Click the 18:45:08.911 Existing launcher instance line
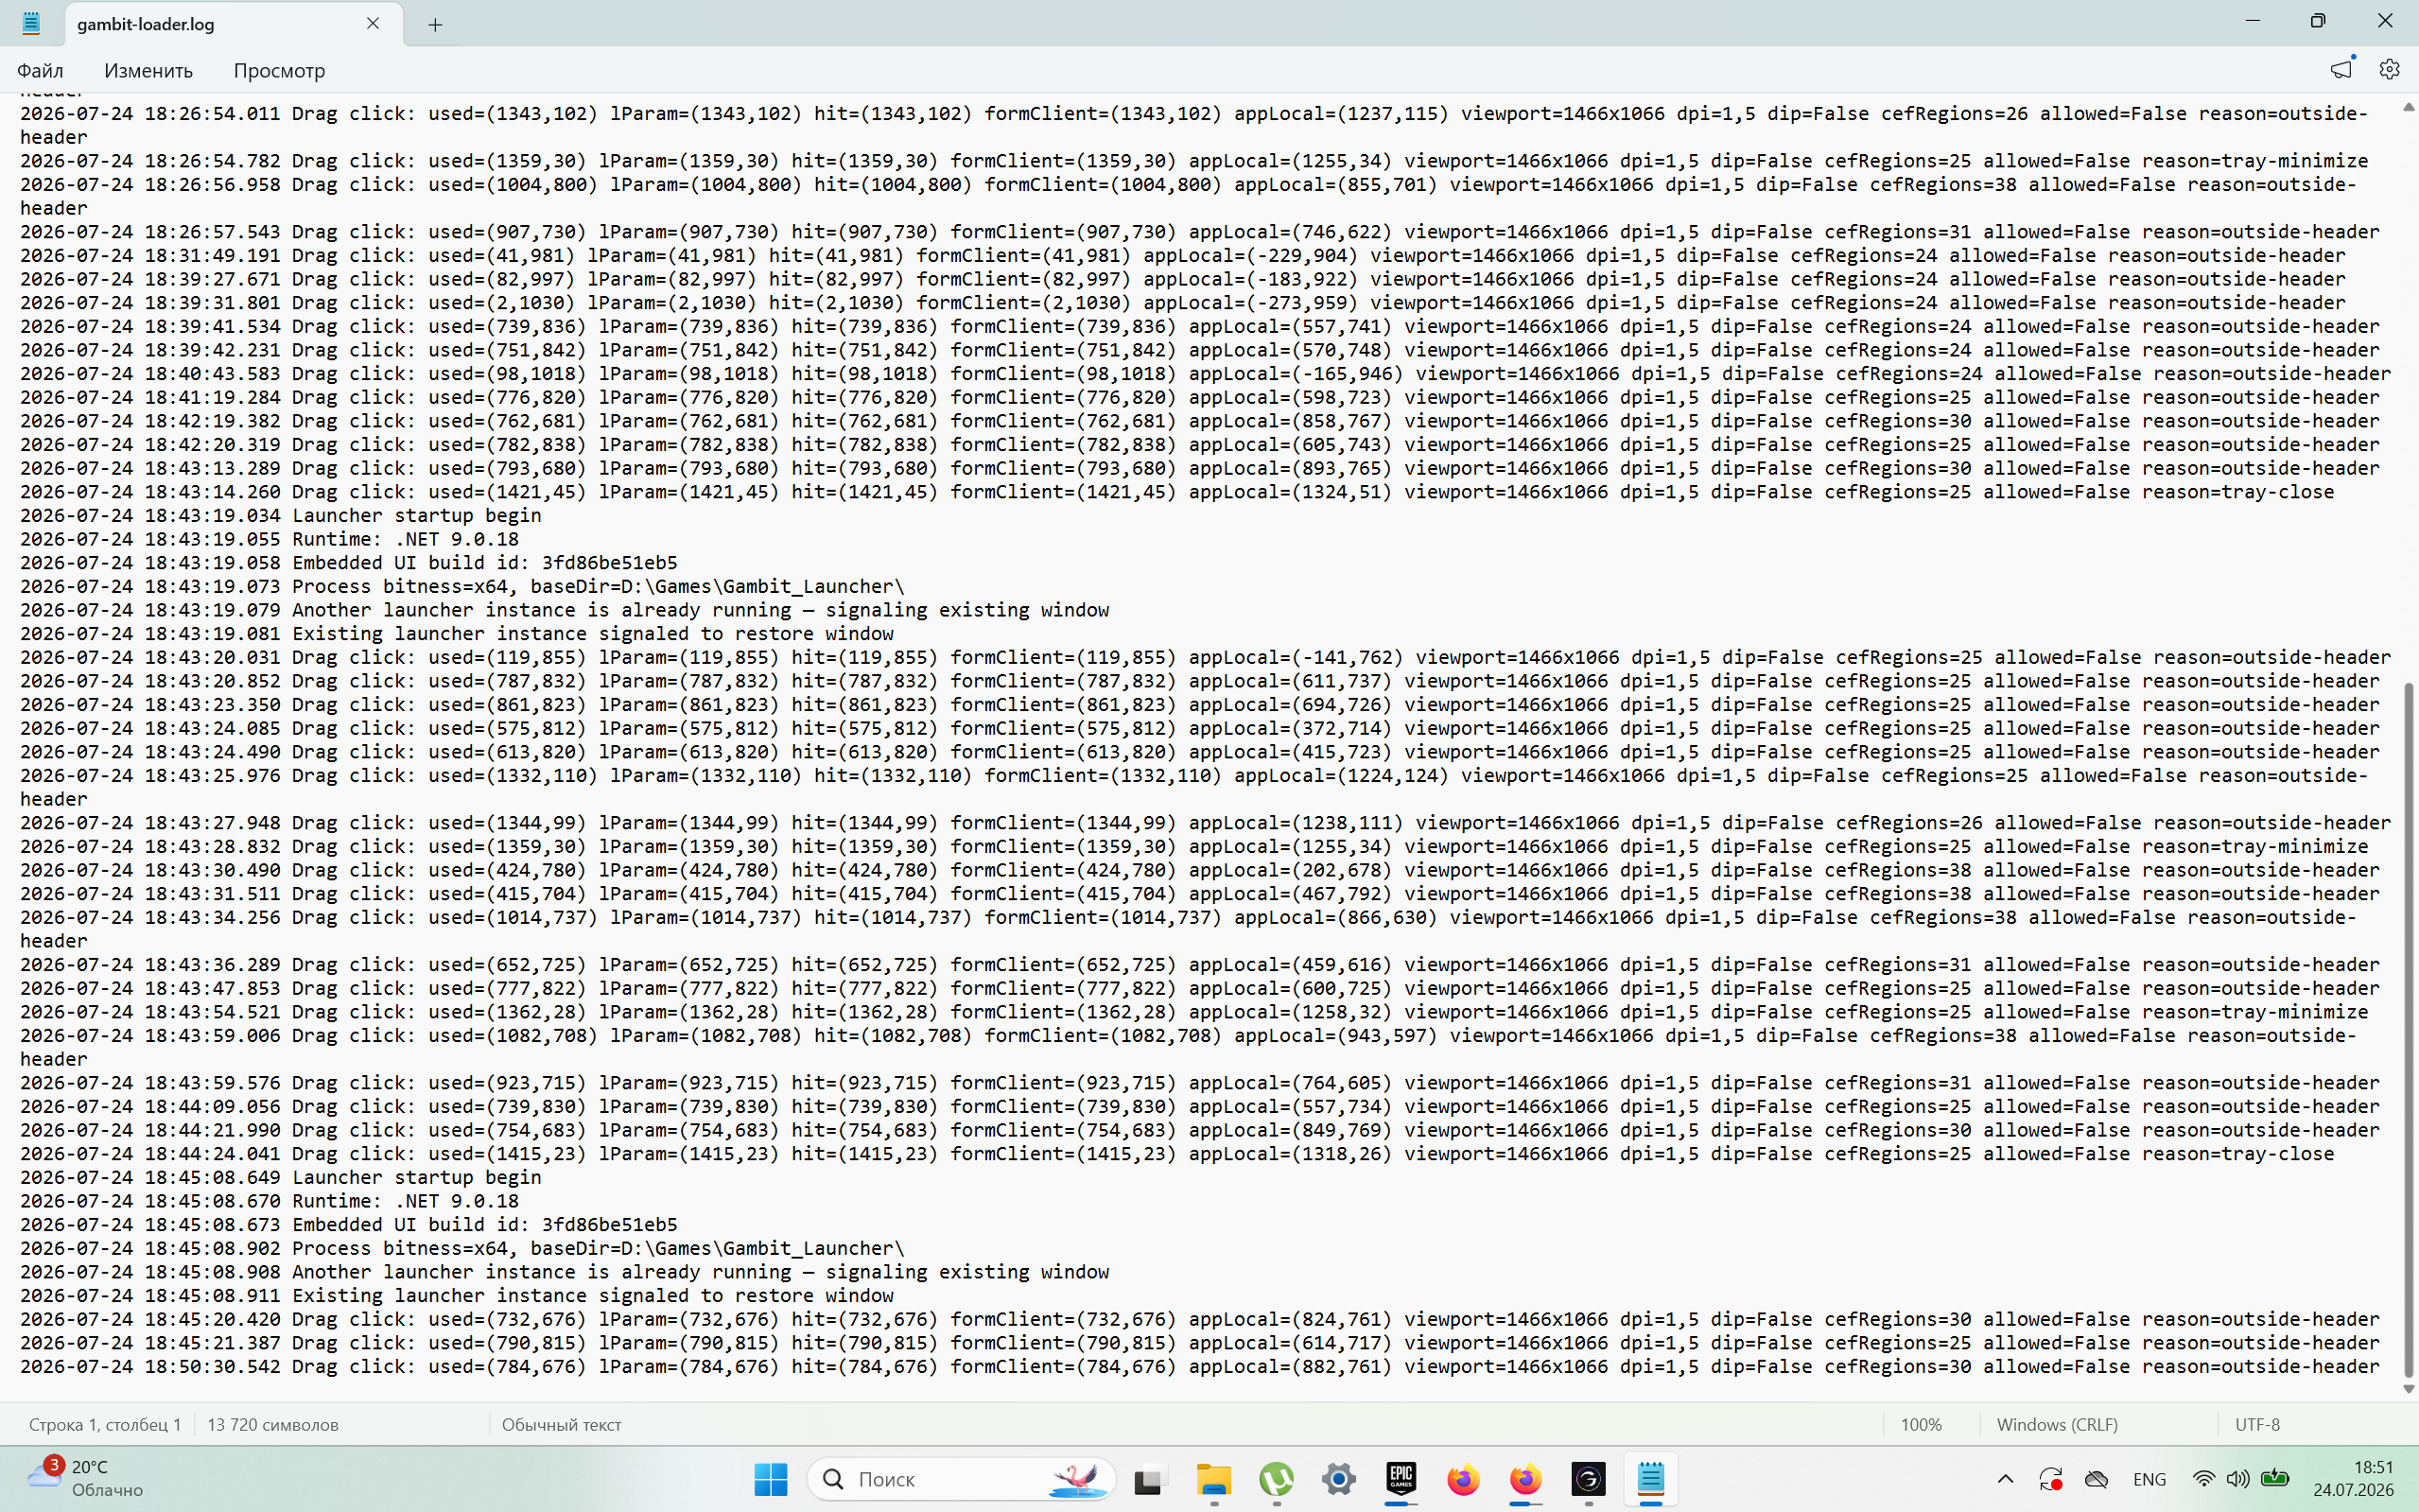 456,1296
